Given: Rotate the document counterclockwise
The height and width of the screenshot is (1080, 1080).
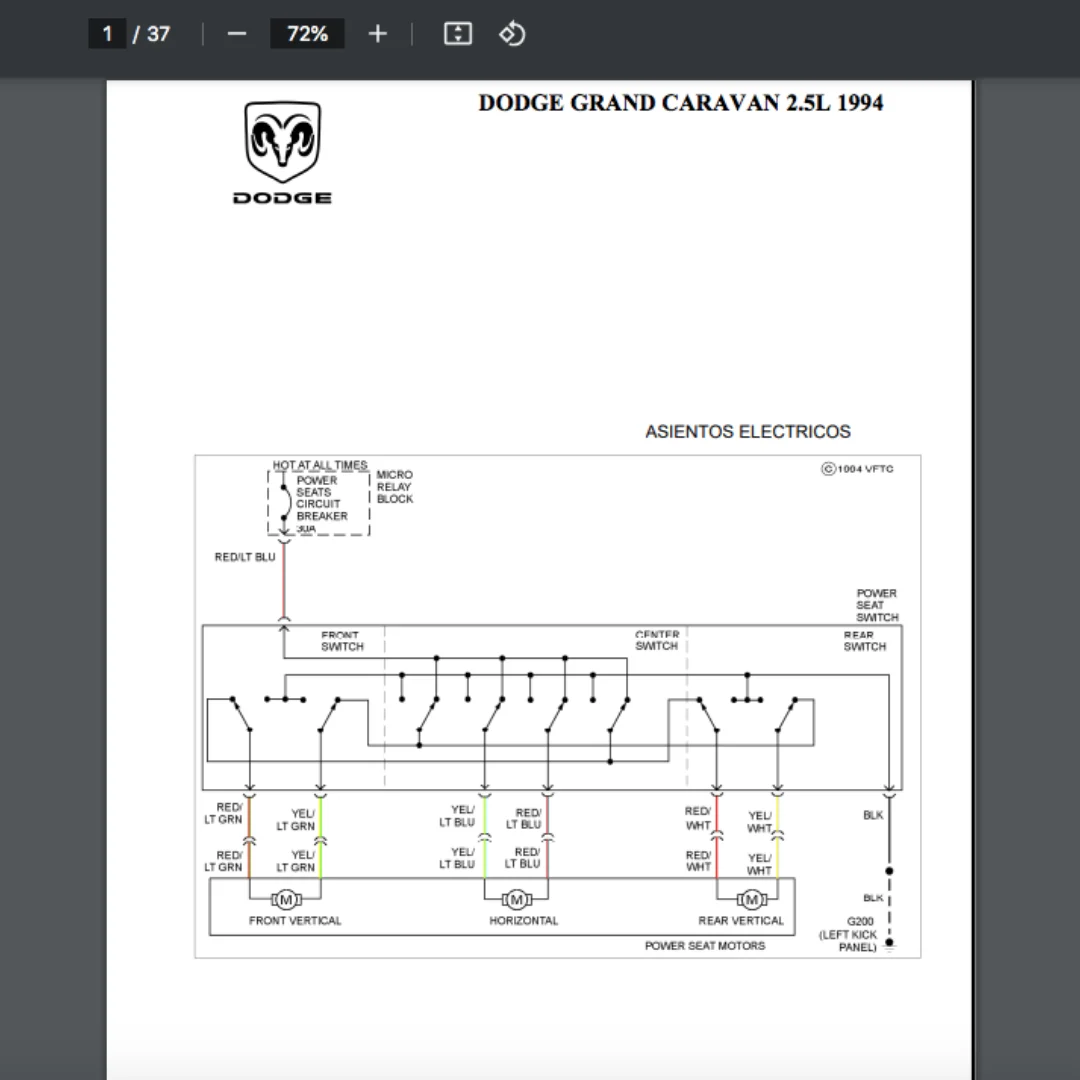Looking at the screenshot, I should 512,34.
